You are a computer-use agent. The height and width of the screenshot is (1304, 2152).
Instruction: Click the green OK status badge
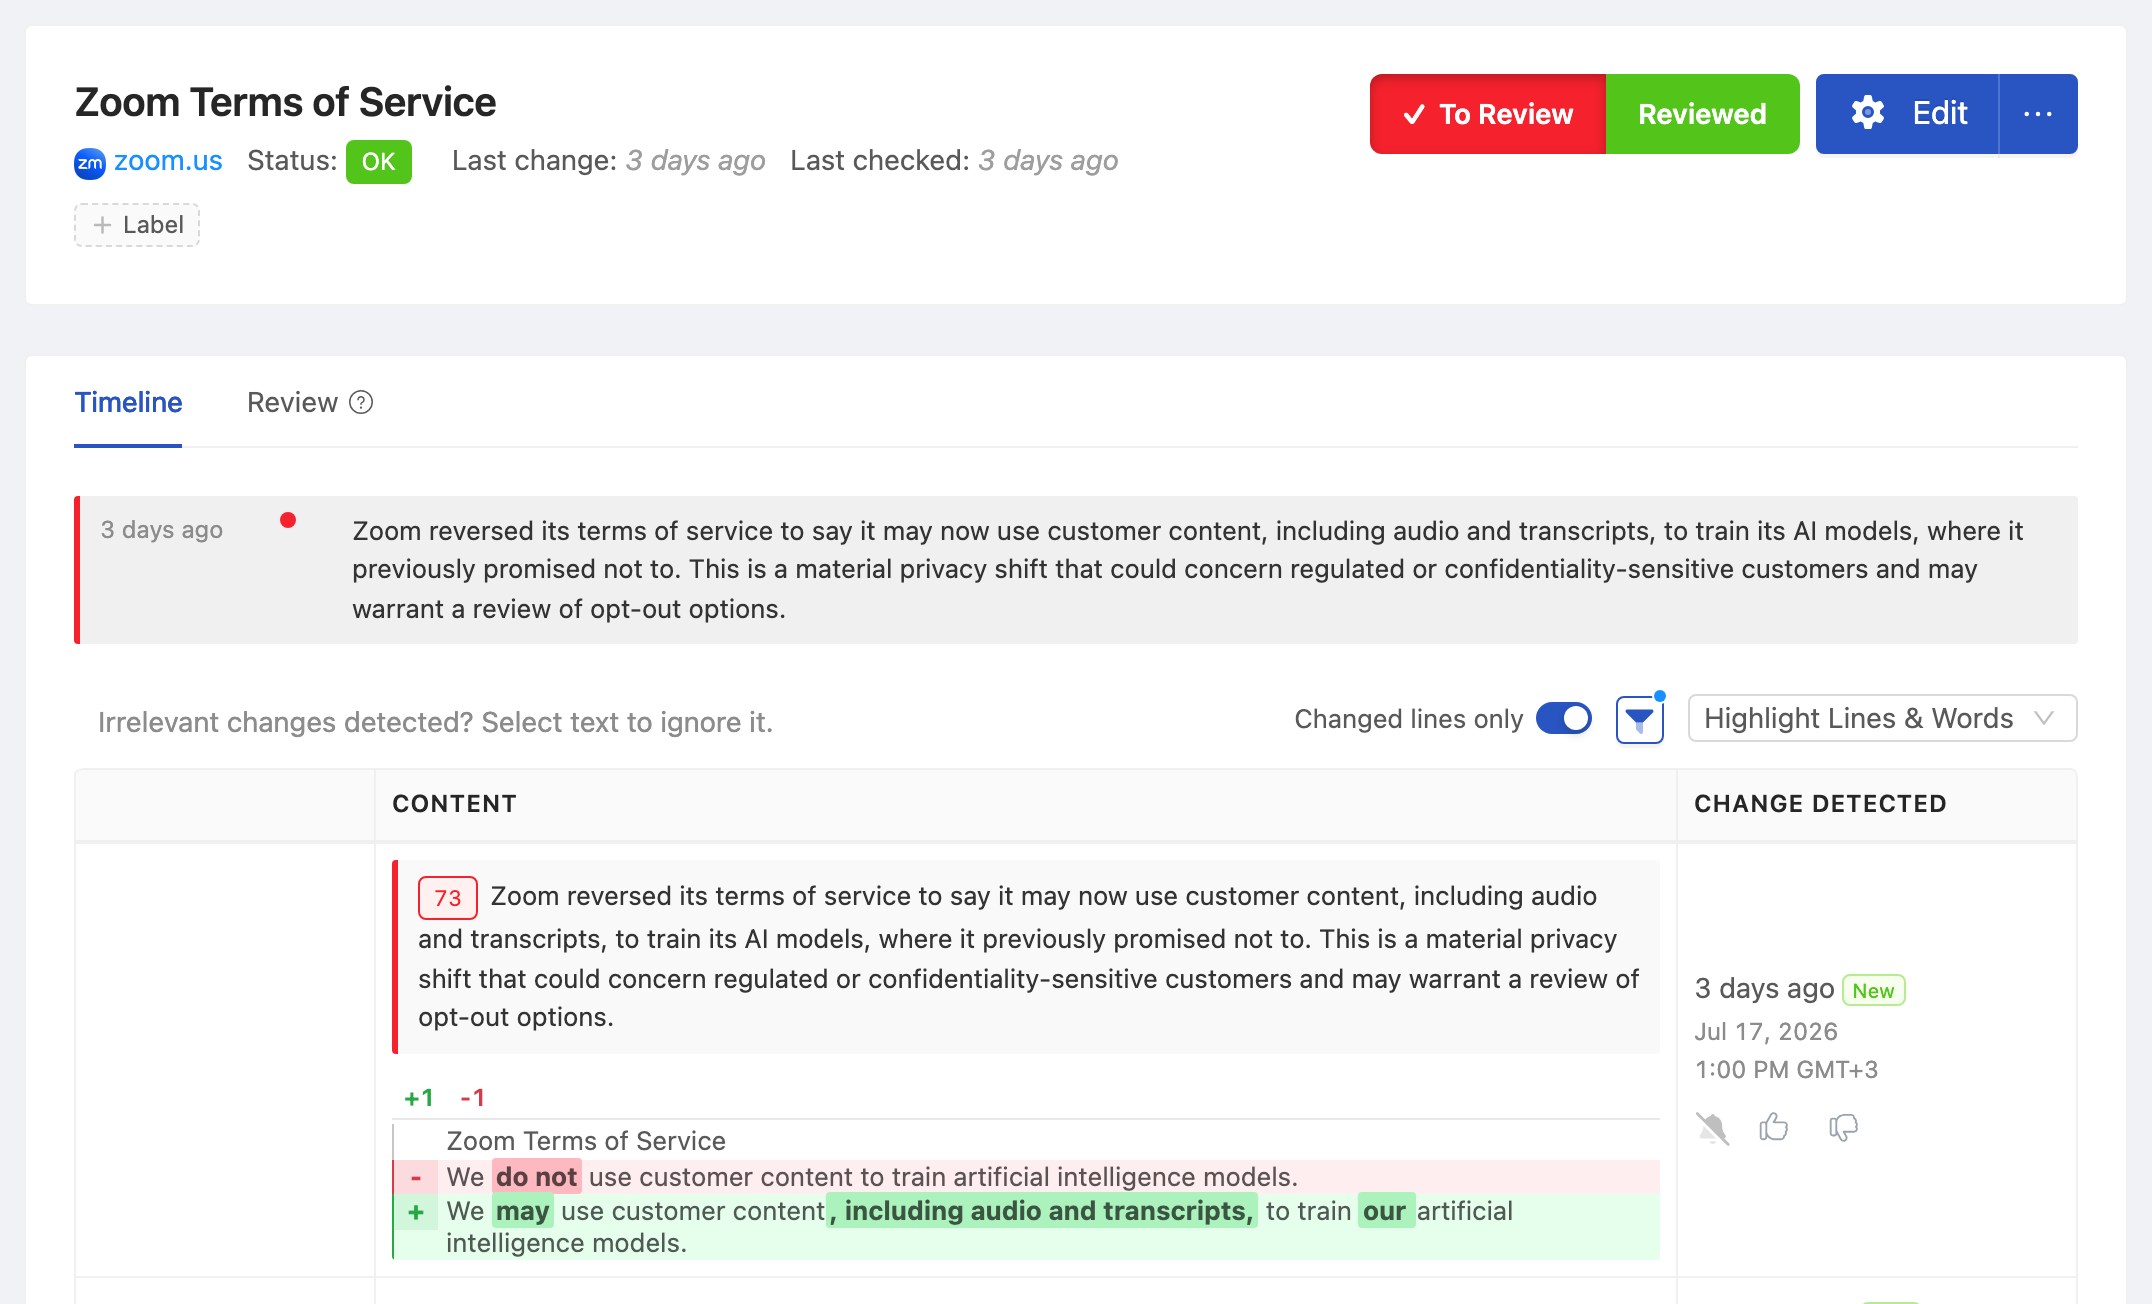point(378,162)
